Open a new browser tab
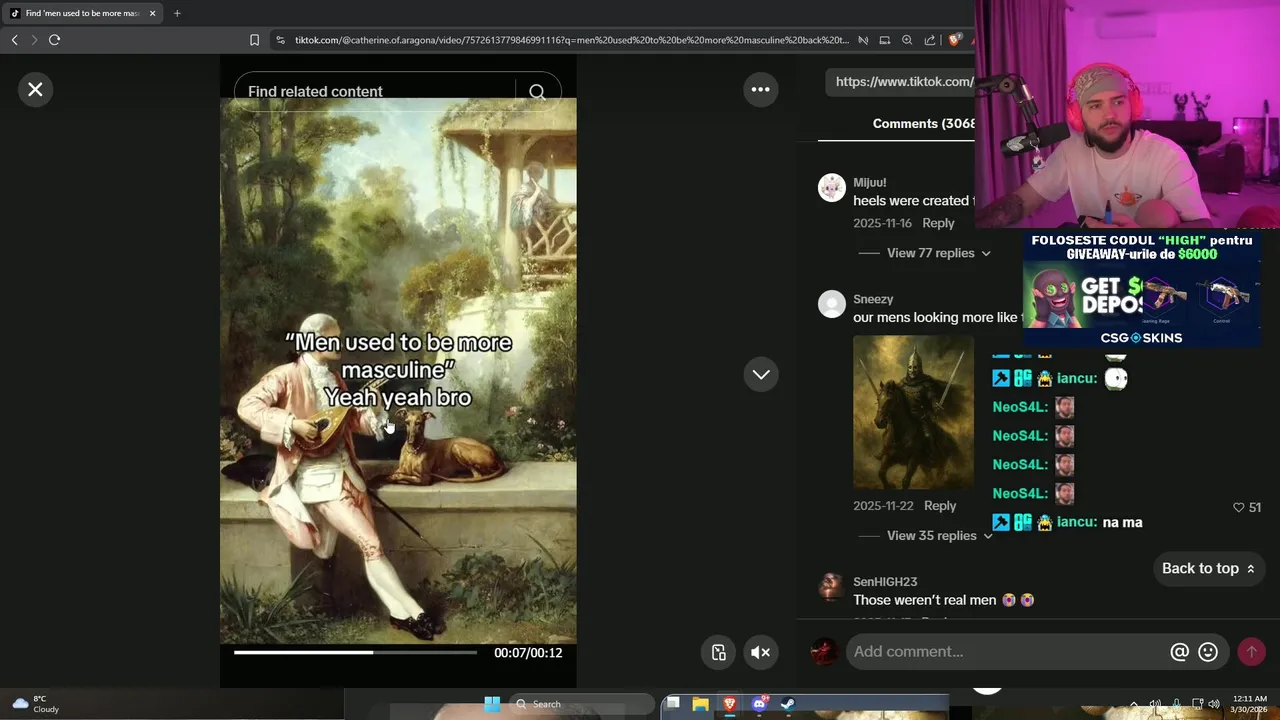This screenshot has height=720, width=1280. 177,14
